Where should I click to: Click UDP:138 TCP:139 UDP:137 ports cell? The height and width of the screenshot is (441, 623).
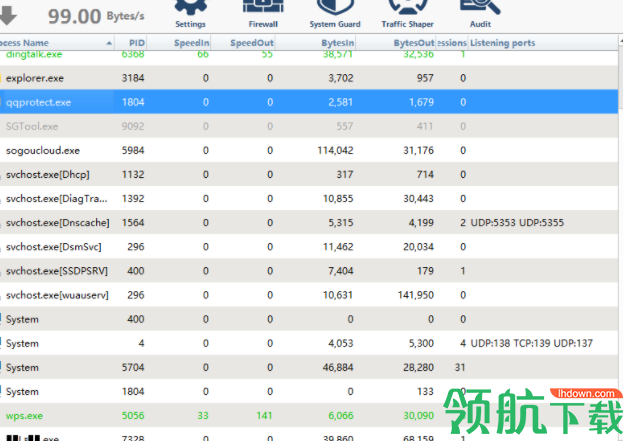pyautogui.click(x=531, y=343)
